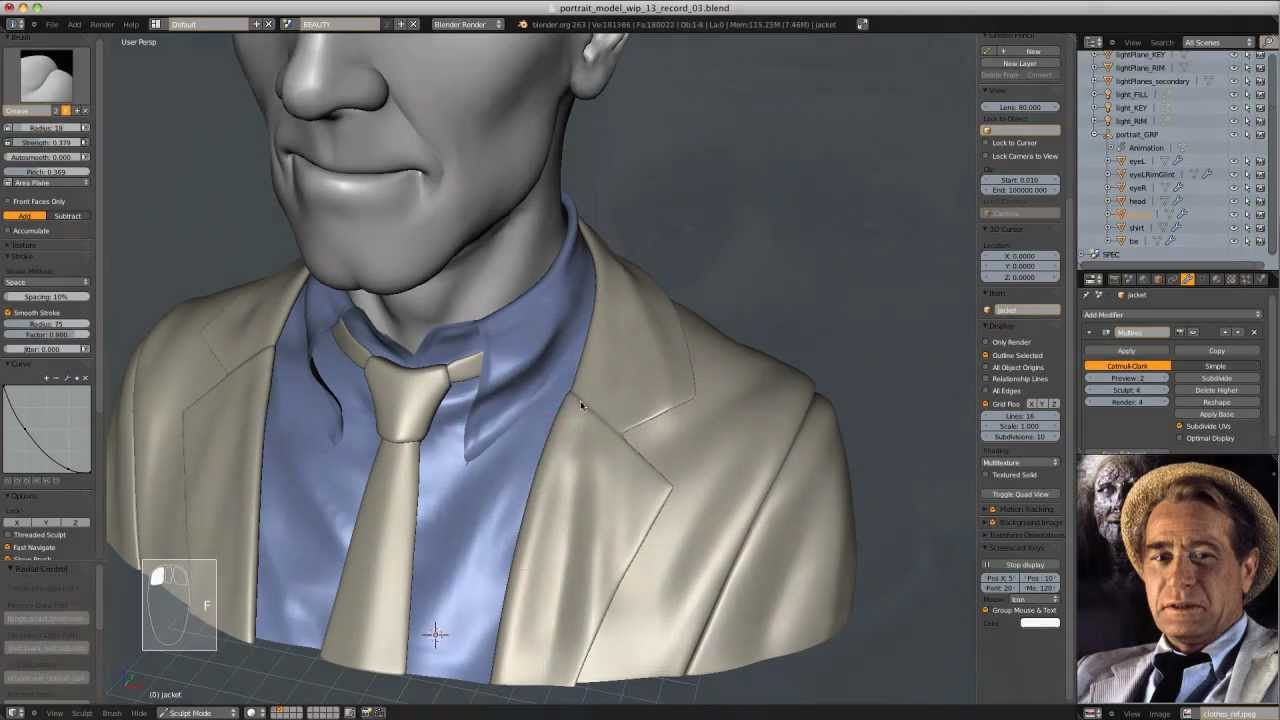1280x720 pixels.
Task: Toggle Subdivide UVs checkbox
Action: click(1179, 427)
